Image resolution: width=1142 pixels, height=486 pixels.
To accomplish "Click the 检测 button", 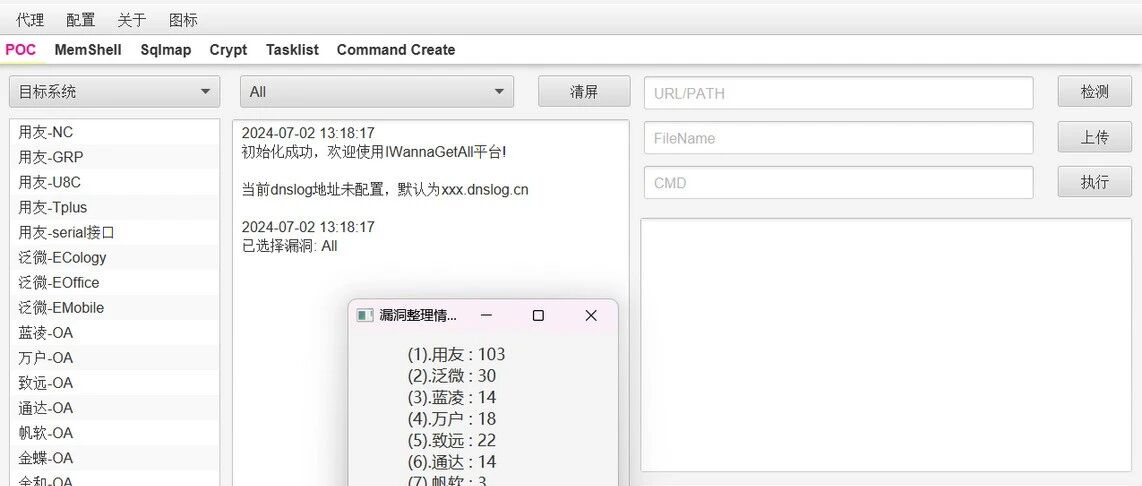I will coord(1095,92).
